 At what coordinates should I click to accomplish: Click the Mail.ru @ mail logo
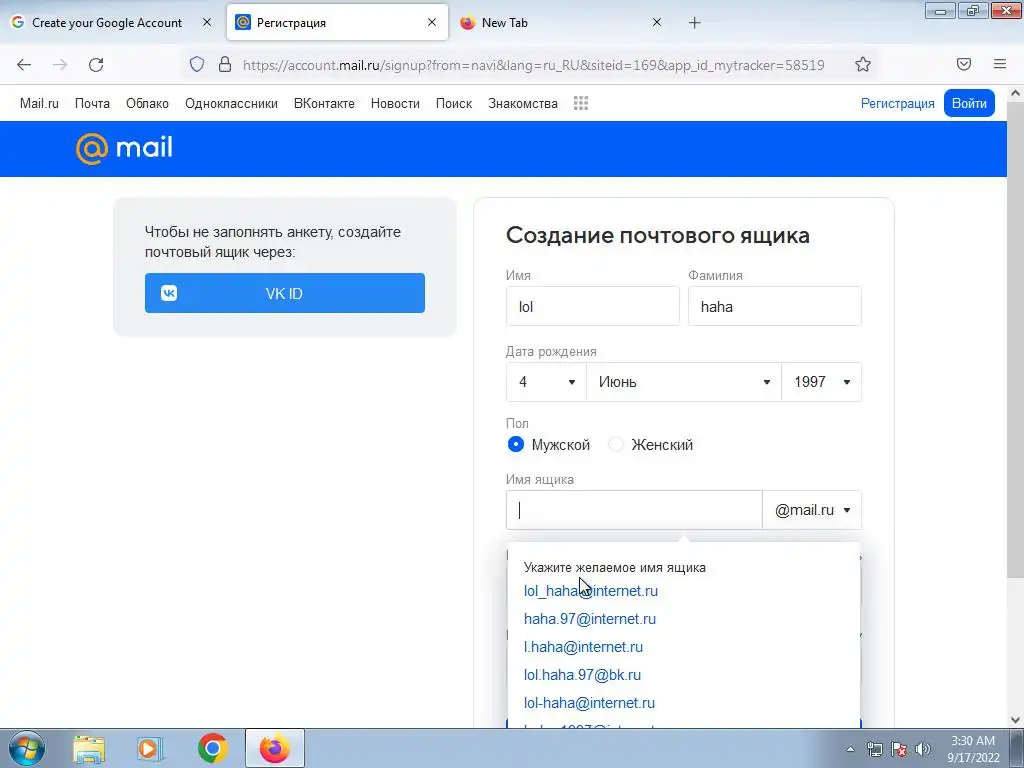[124, 148]
